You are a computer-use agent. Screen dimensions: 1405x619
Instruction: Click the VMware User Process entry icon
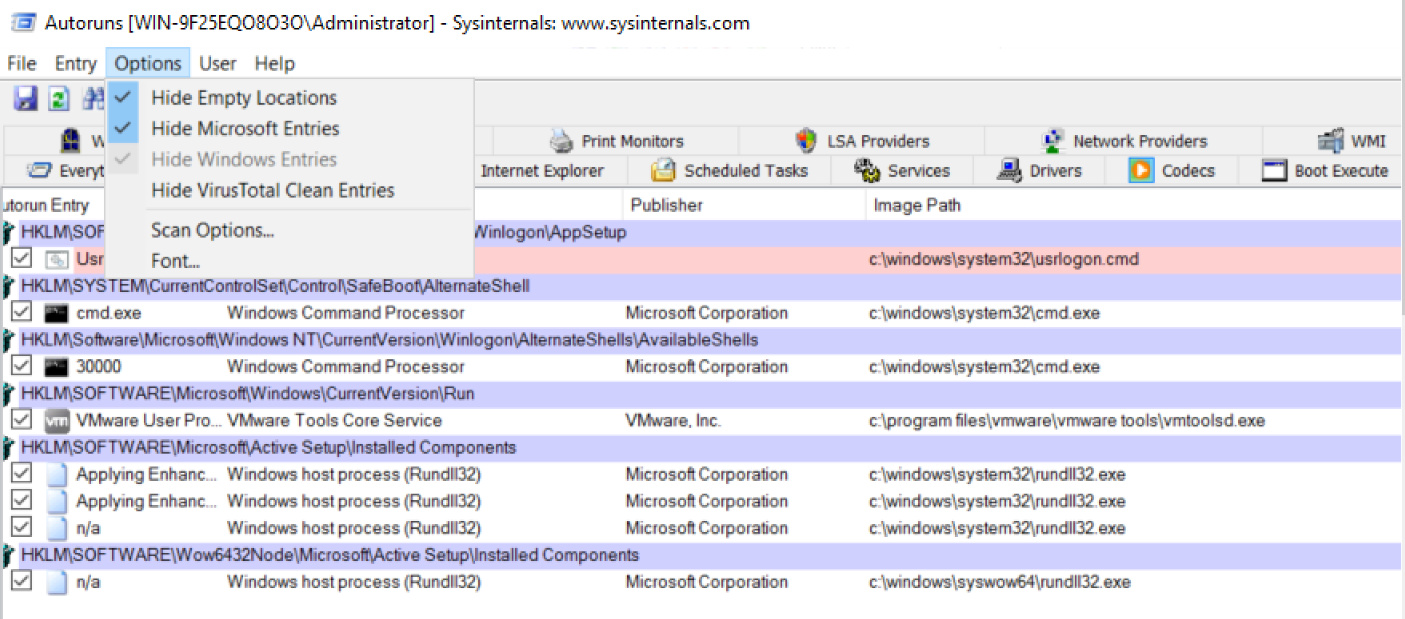(57, 421)
